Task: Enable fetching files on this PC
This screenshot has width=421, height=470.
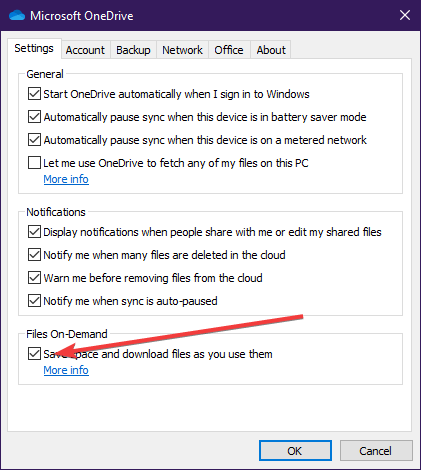Action: (x=34, y=163)
